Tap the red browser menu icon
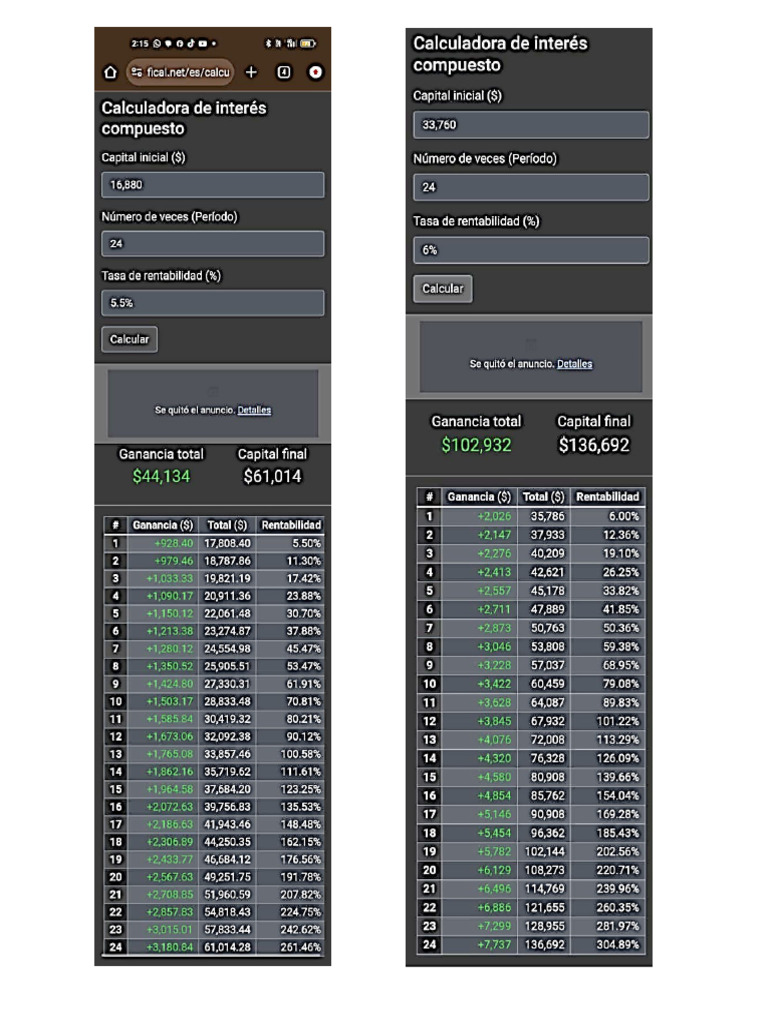This screenshot has height=1024, width=768. tap(315, 72)
